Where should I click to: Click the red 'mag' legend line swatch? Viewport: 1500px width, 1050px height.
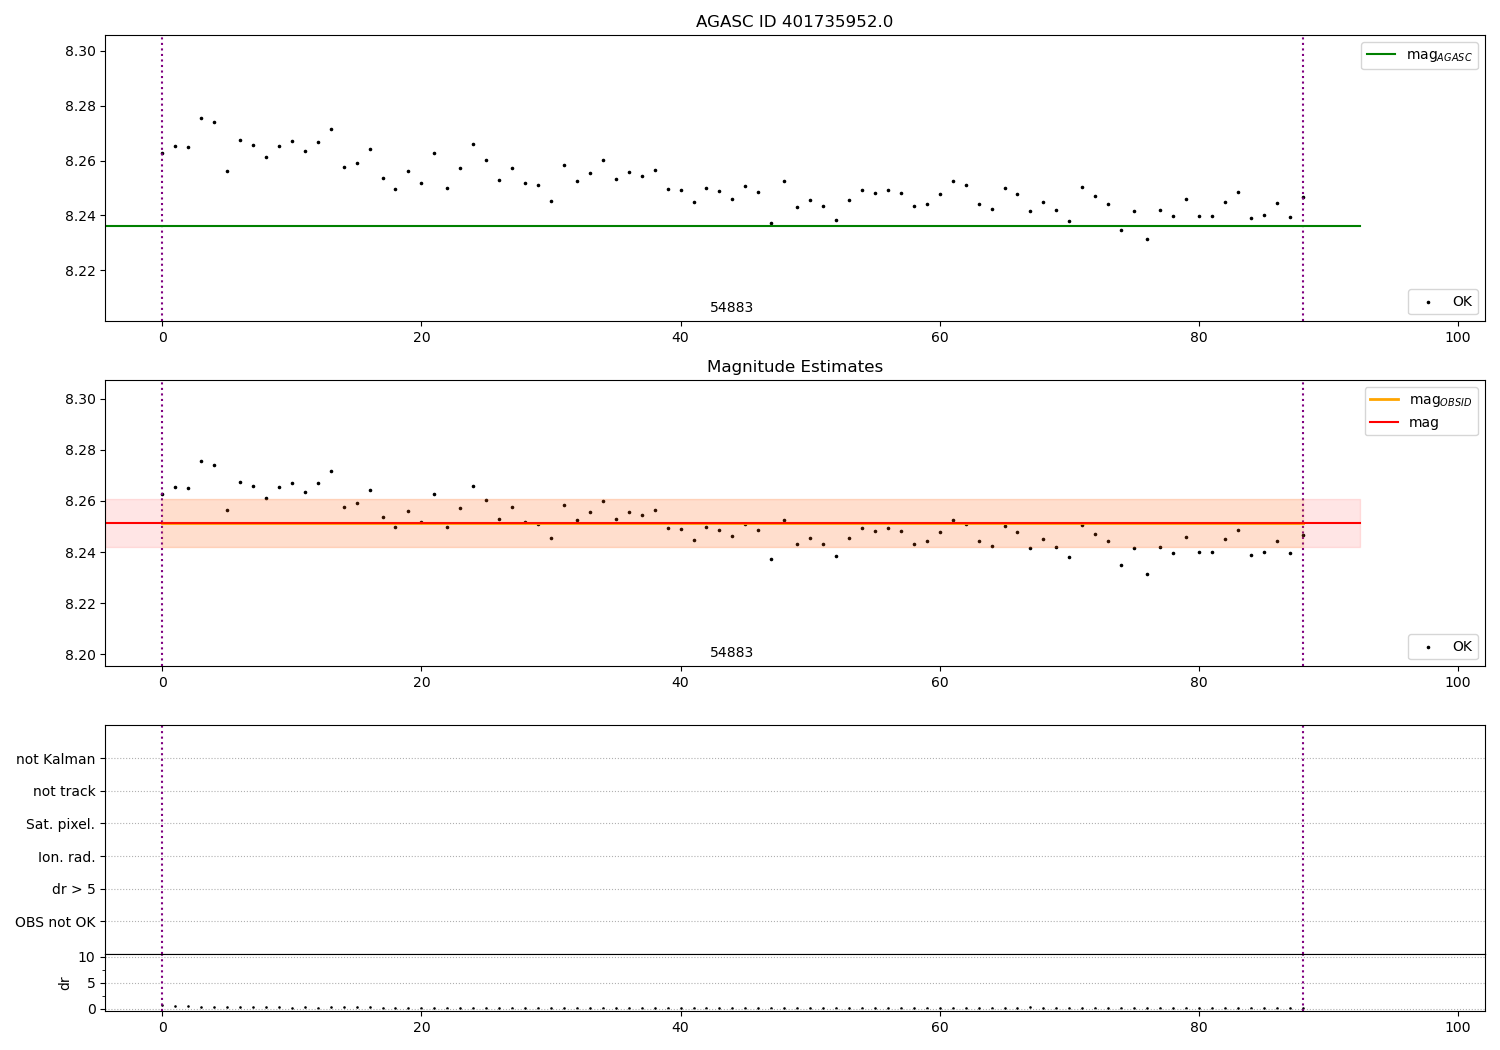coord(1385,422)
